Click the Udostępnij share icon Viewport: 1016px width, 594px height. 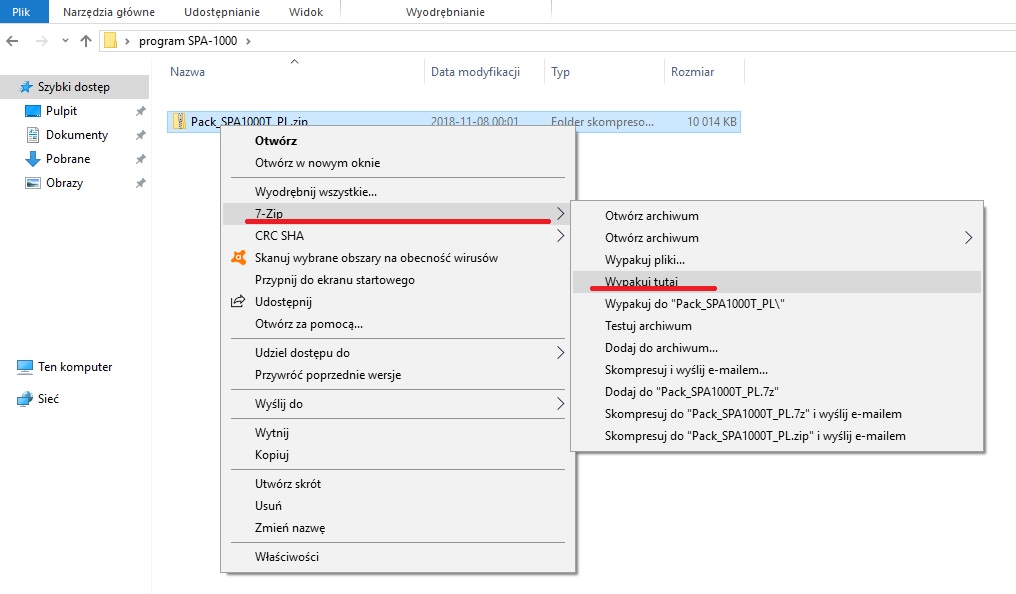click(238, 302)
